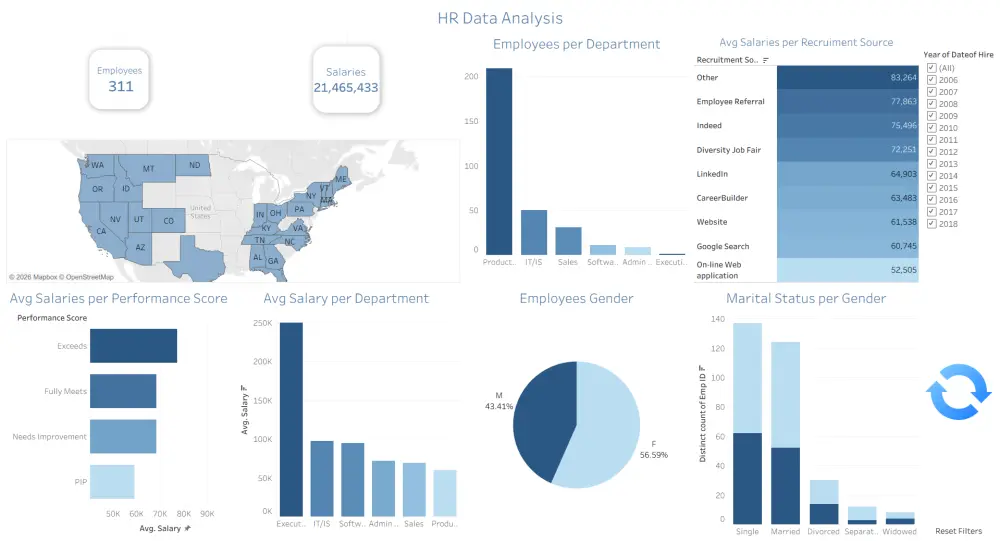
Task: Click the IT/IS bar in Employees per Department
Action: click(x=534, y=233)
